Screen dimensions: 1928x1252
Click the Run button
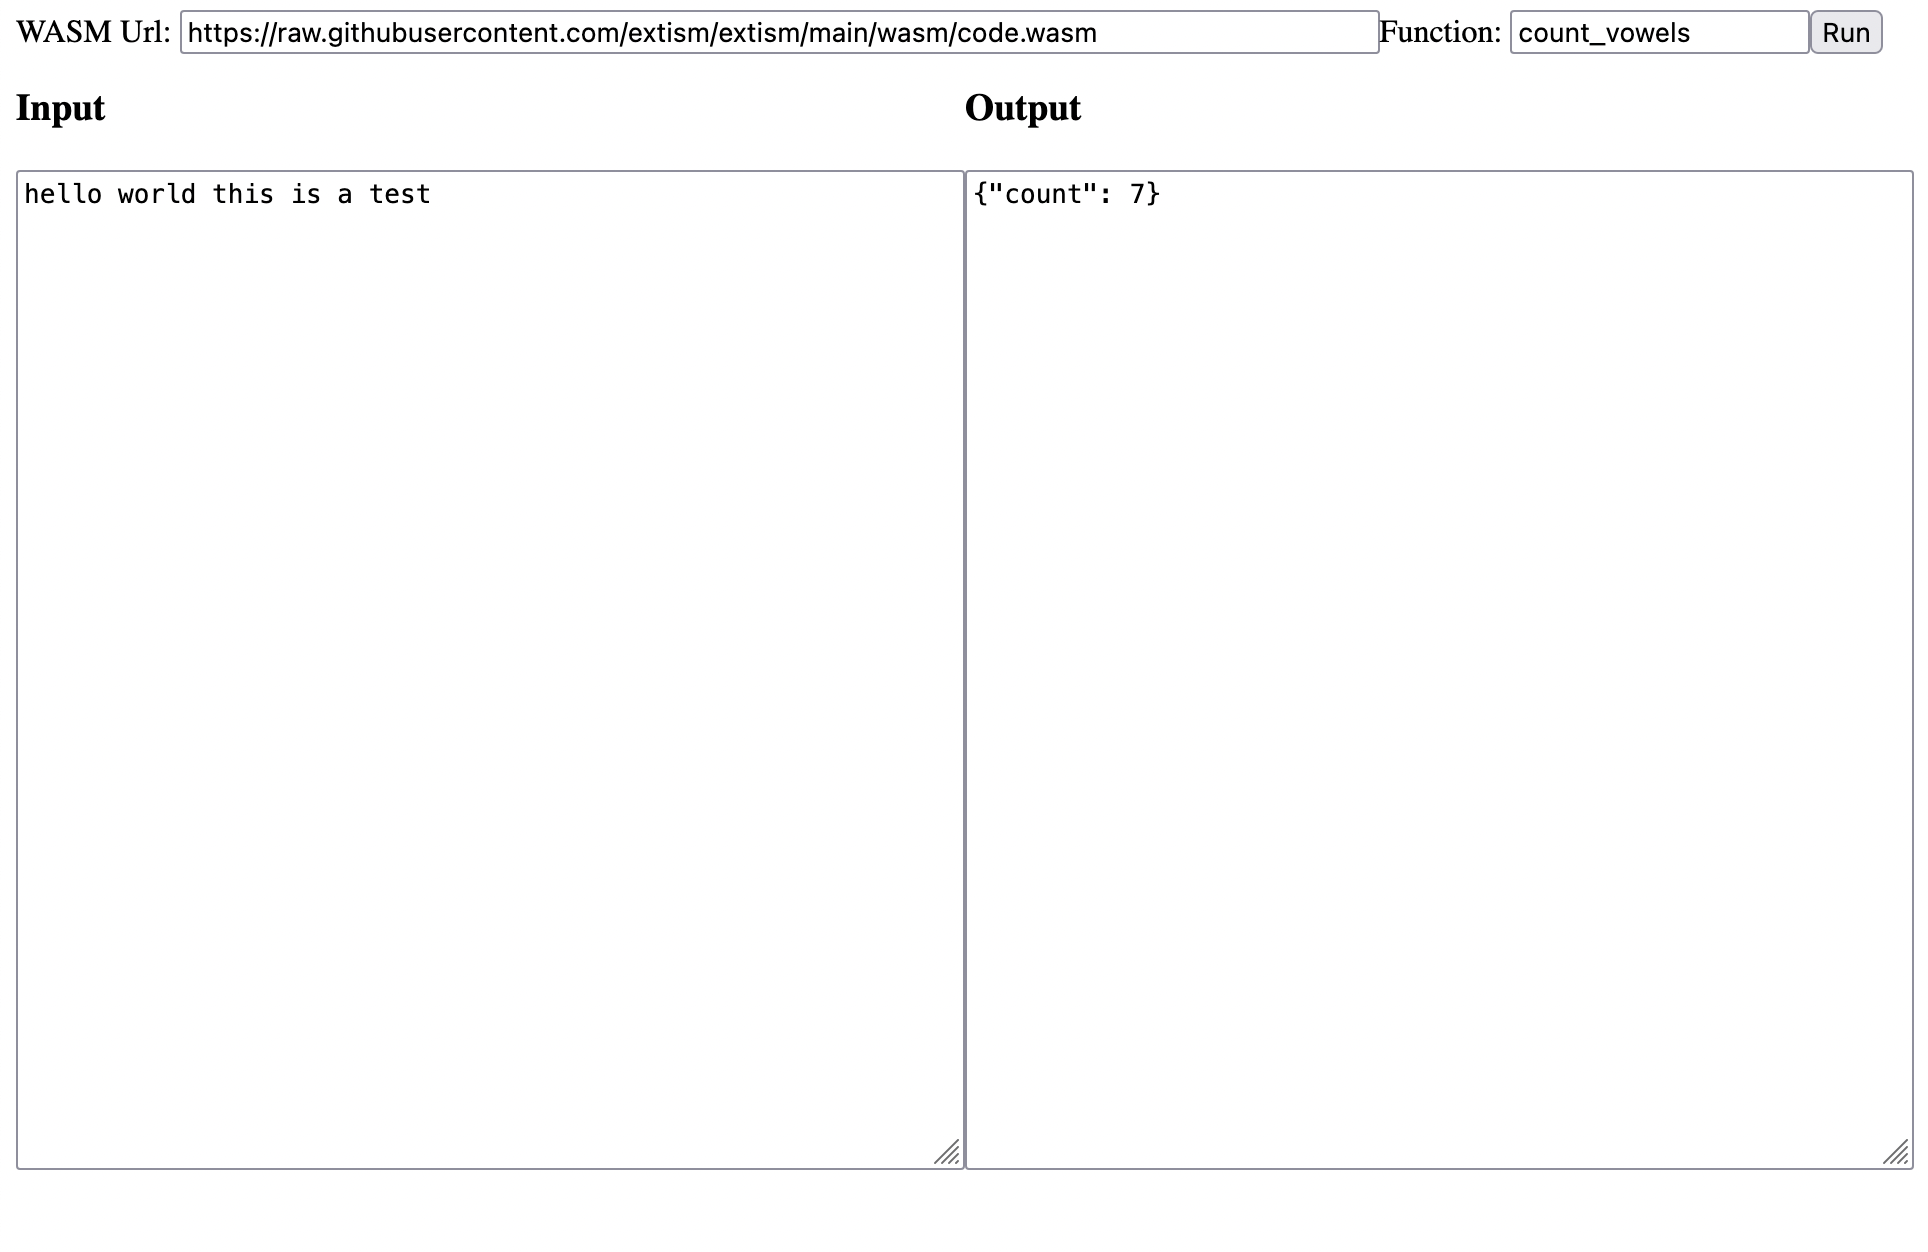pos(1845,33)
